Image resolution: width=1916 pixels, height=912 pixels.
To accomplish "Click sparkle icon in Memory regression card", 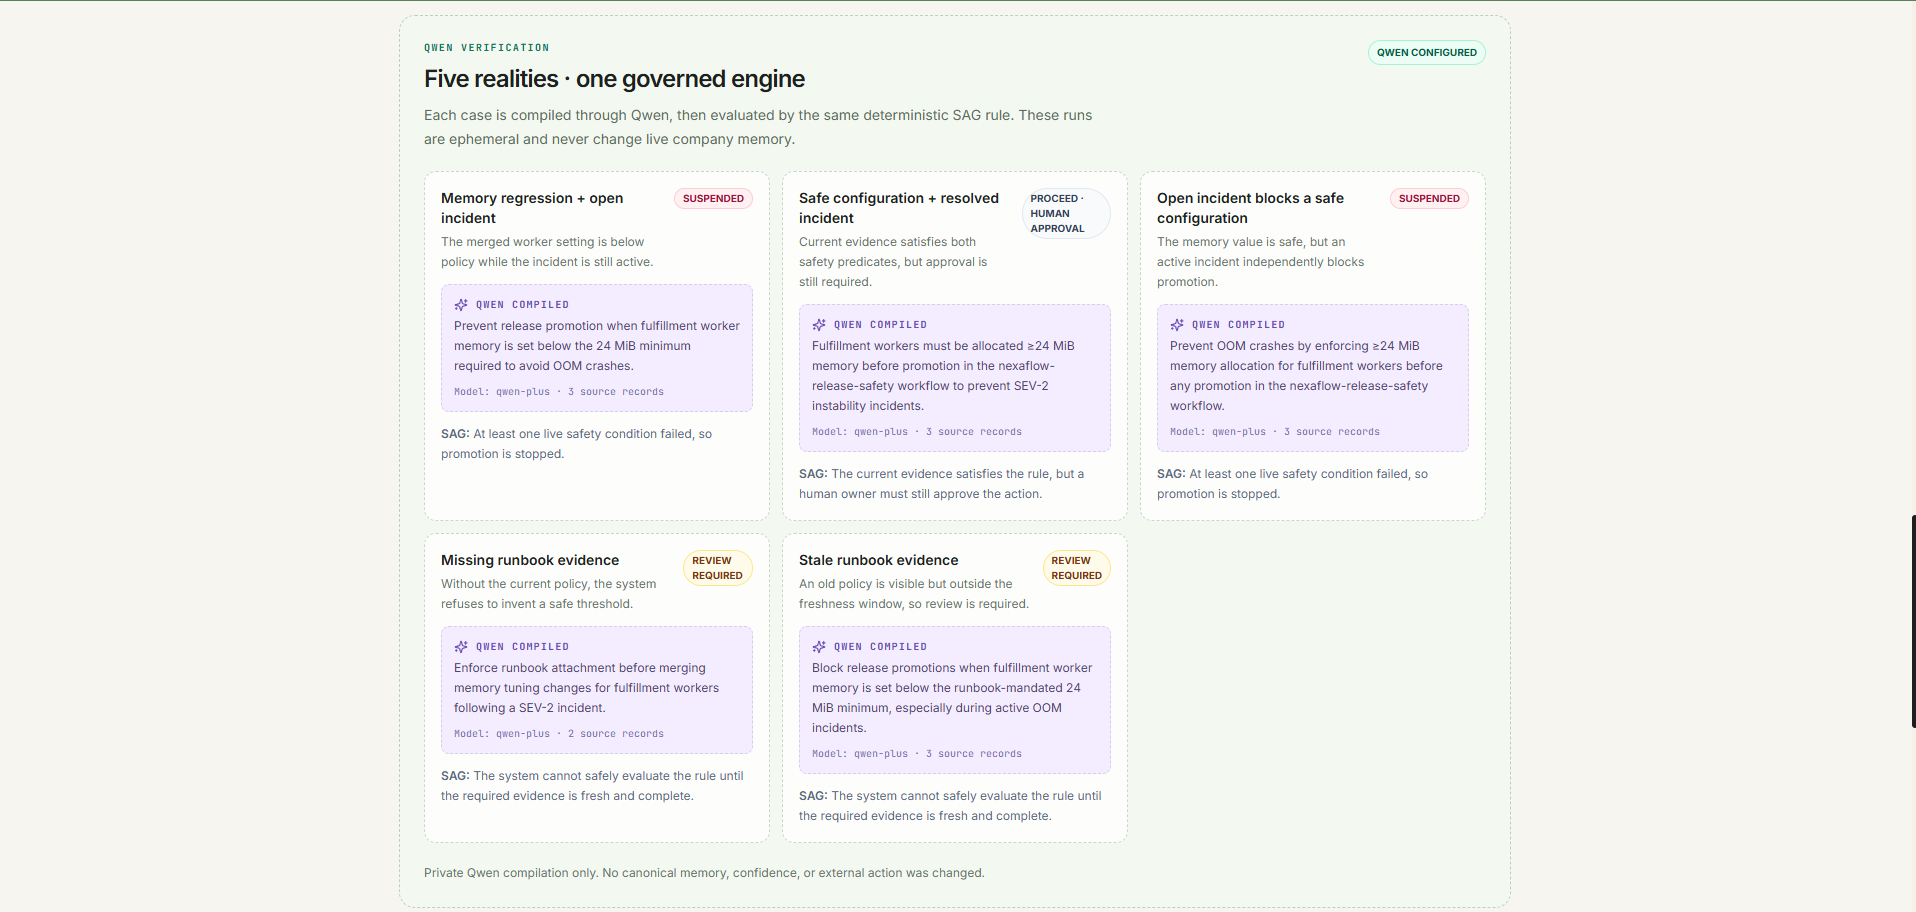I will click(461, 305).
